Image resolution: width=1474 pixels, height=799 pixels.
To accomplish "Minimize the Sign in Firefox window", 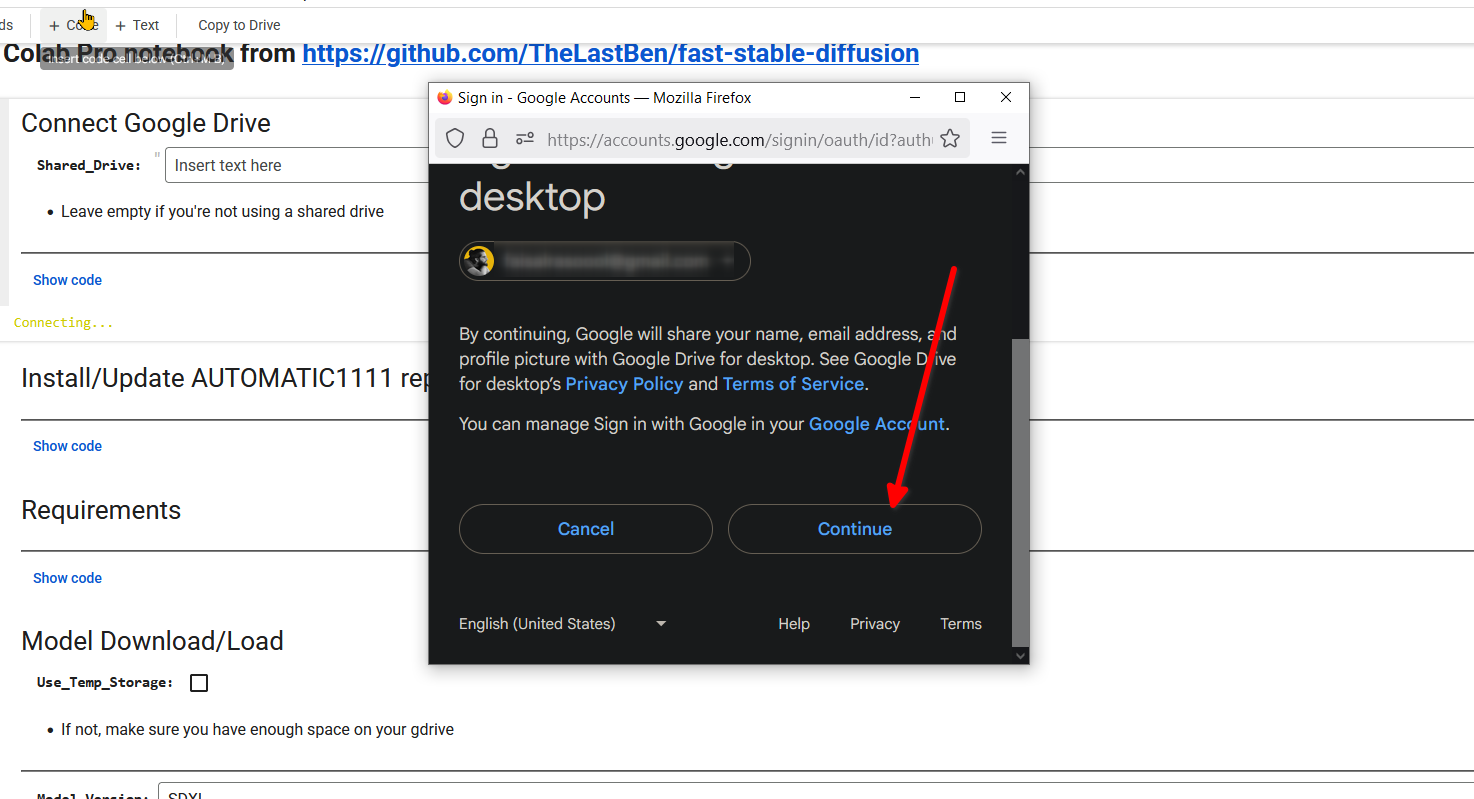I will coord(914,97).
